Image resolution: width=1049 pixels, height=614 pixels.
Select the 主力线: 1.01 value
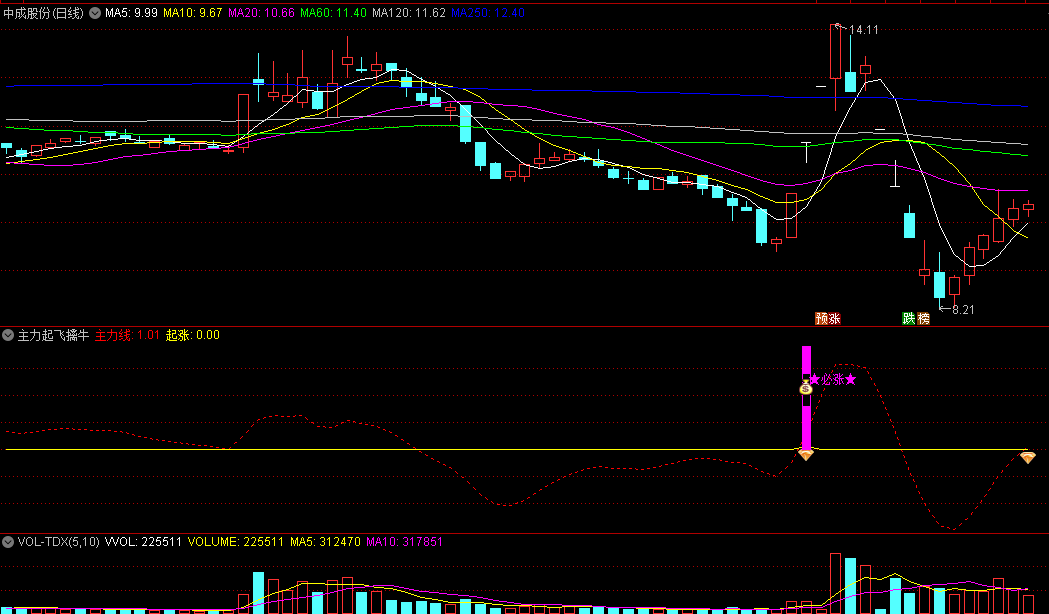tap(127, 335)
